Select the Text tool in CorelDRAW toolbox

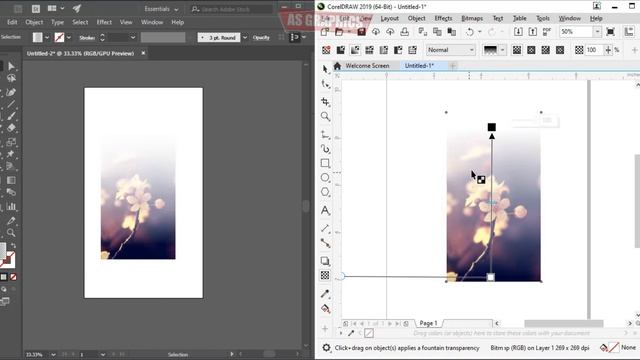point(325,211)
